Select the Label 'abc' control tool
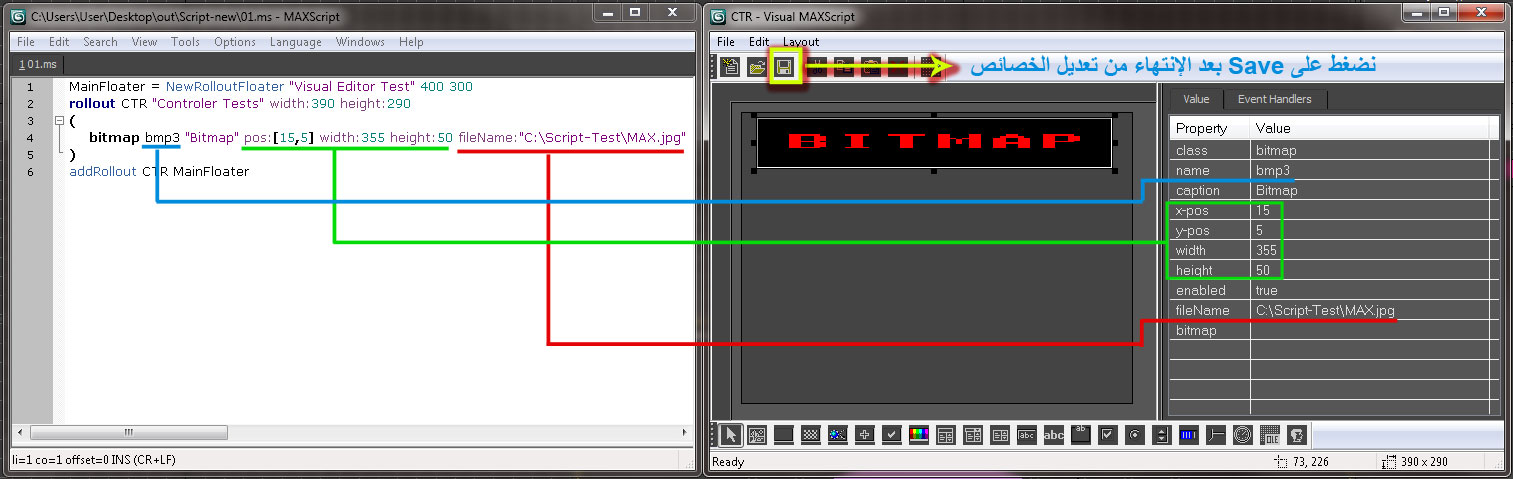The width and height of the screenshot is (1513, 479). [1053, 435]
